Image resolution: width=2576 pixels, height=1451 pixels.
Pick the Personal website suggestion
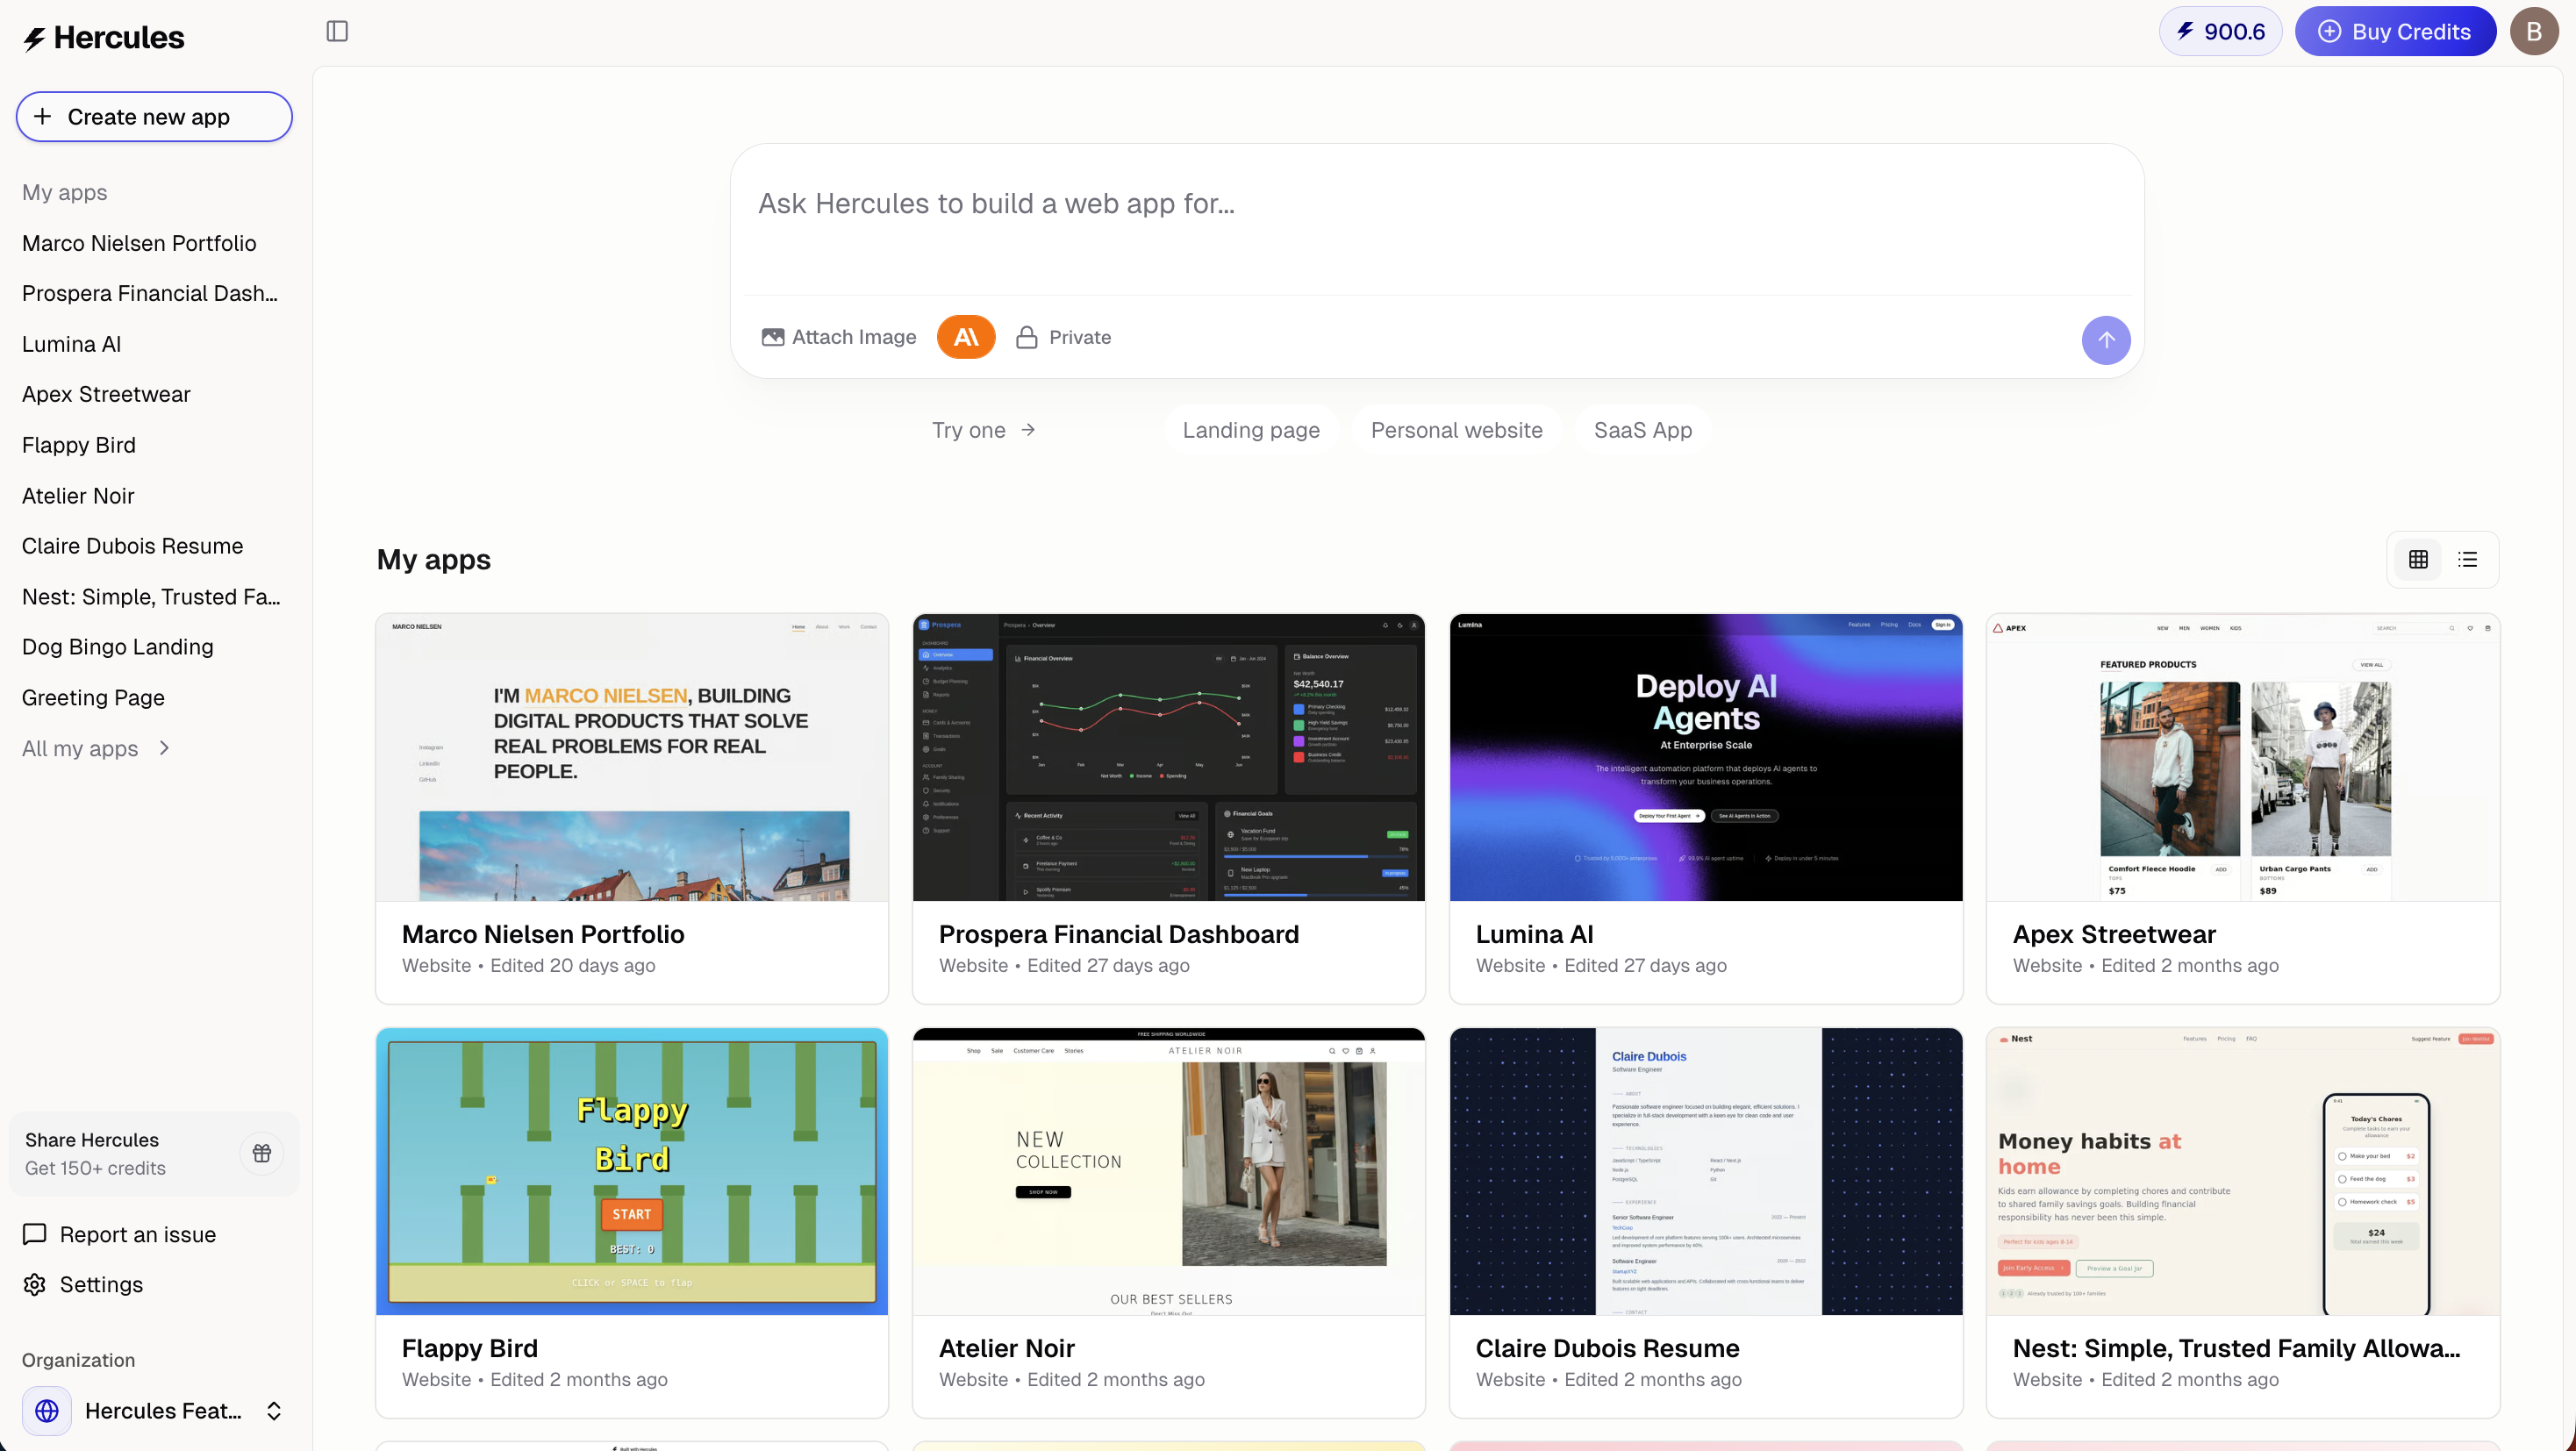[1456, 430]
